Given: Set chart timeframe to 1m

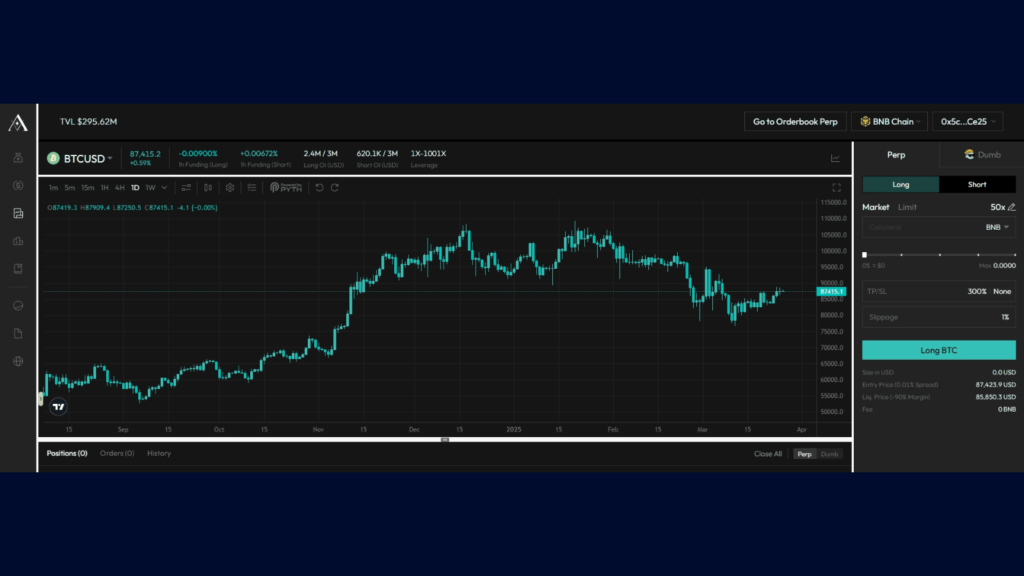Looking at the screenshot, I should (x=54, y=187).
